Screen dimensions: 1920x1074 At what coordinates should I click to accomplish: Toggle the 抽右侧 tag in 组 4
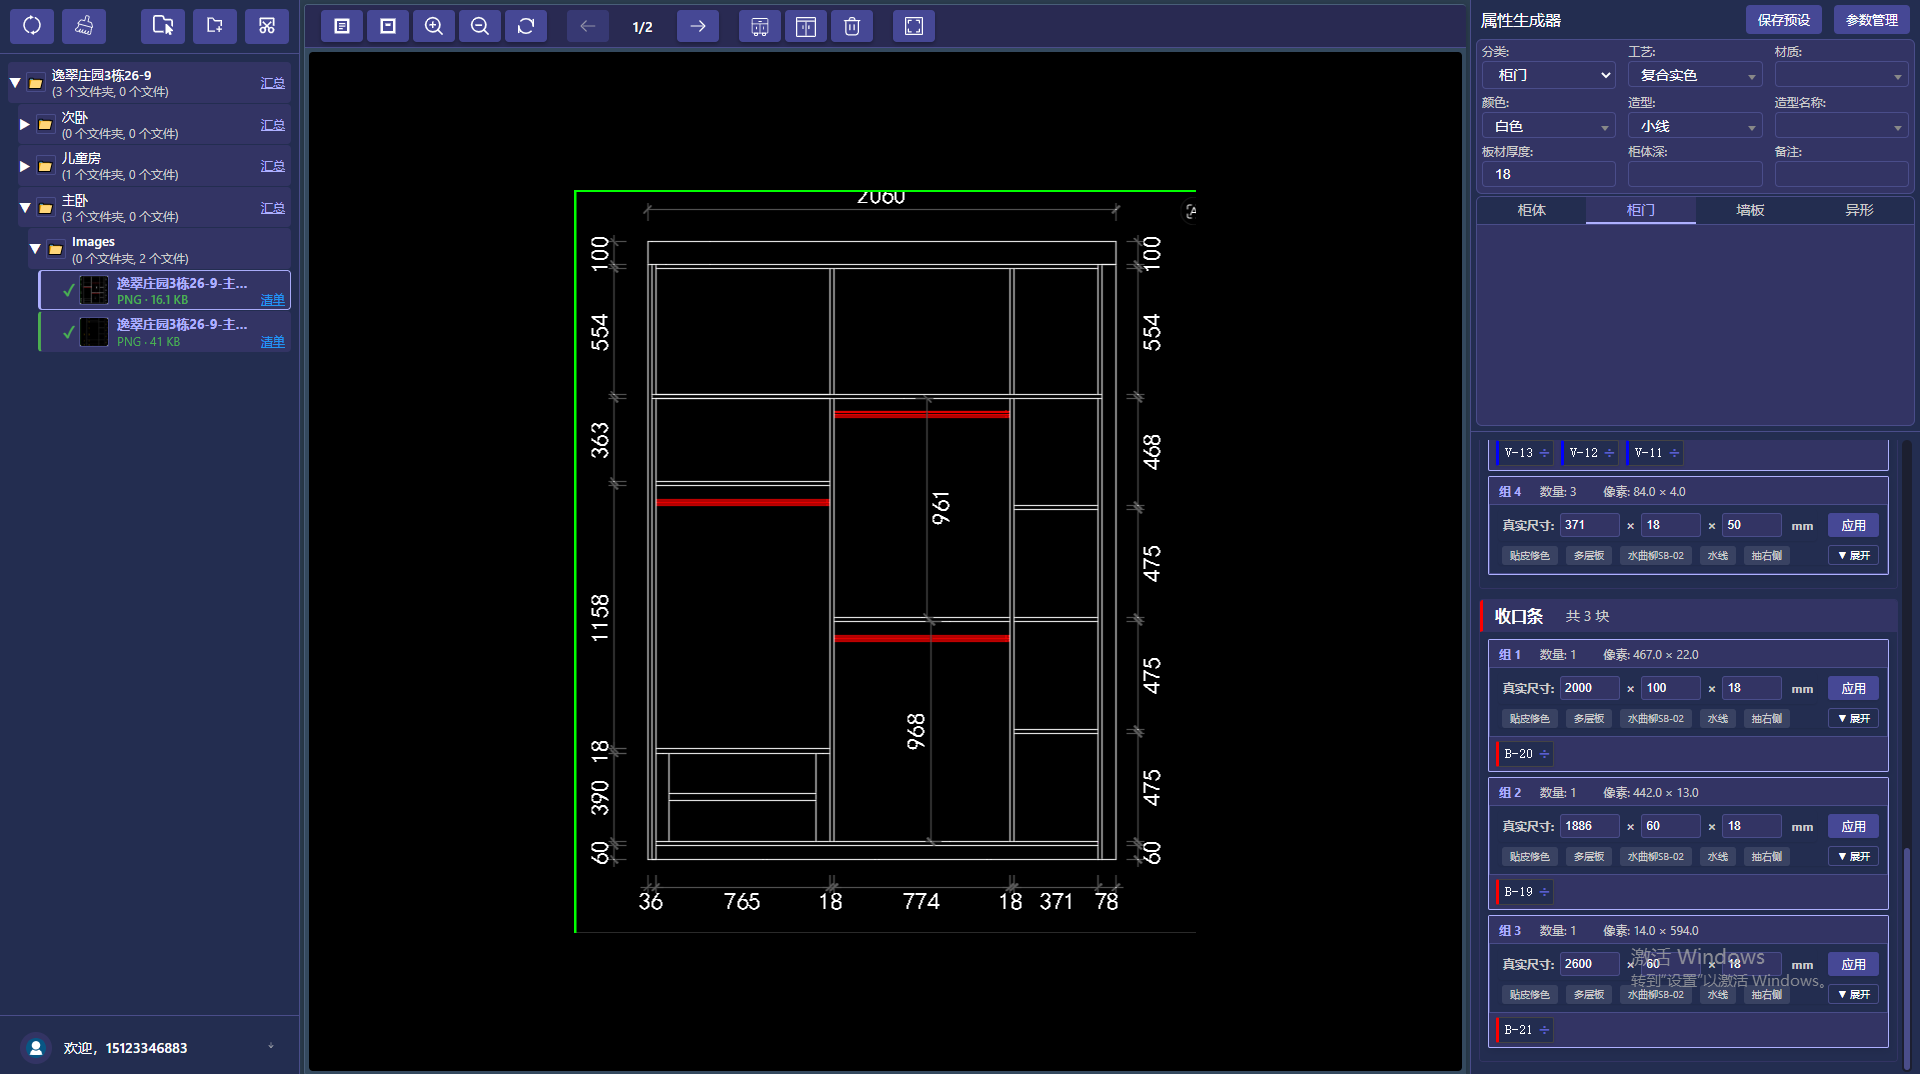point(1766,555)
